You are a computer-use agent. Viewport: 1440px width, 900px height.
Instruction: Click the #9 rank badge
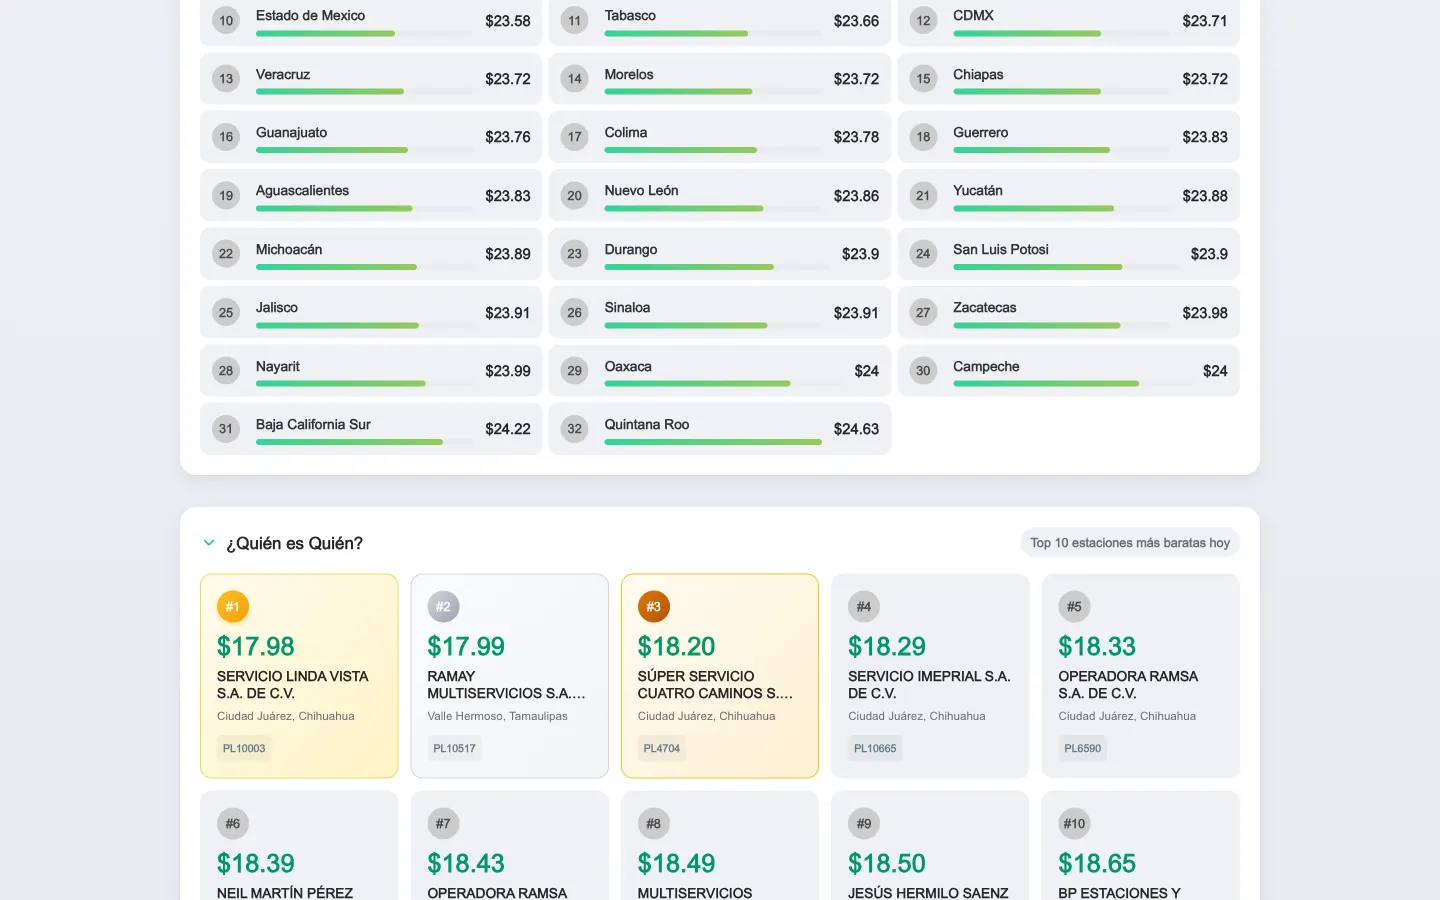point(864,824)
